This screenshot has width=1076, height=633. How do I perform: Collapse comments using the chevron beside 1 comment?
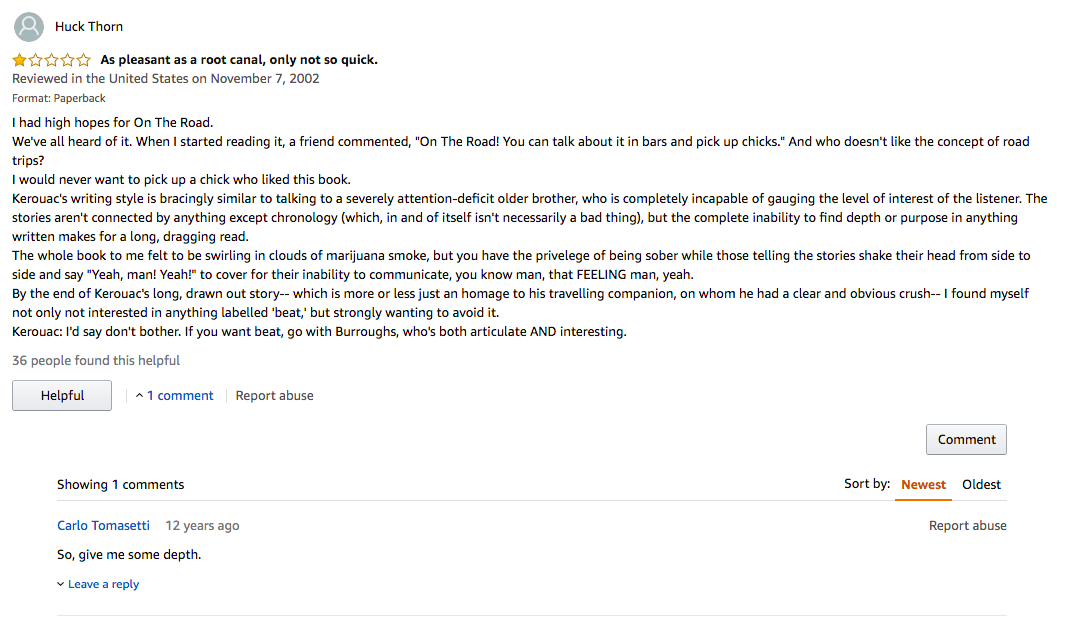[139, 396]
